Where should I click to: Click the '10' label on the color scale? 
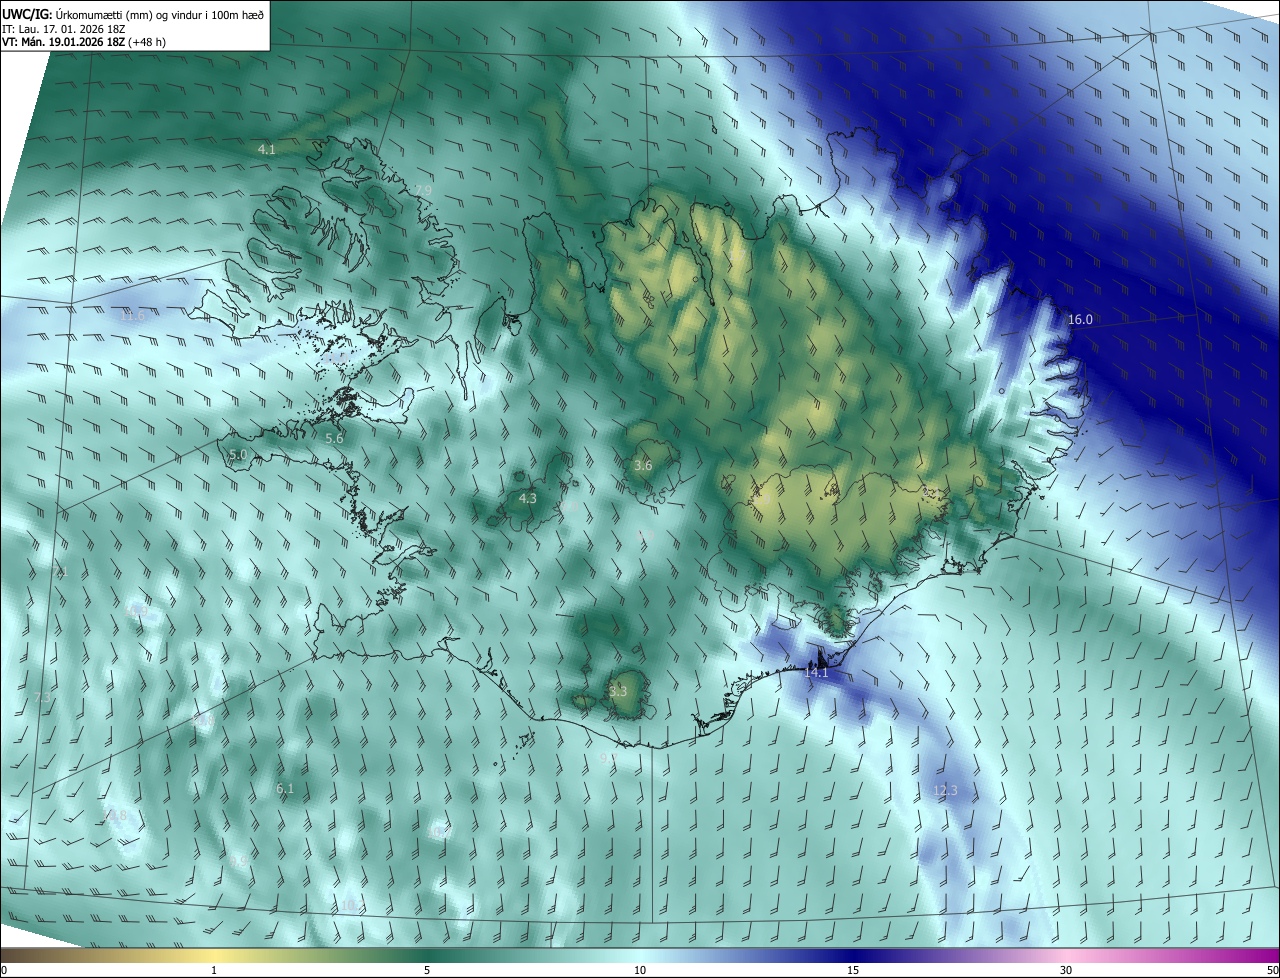pos(640,970)
